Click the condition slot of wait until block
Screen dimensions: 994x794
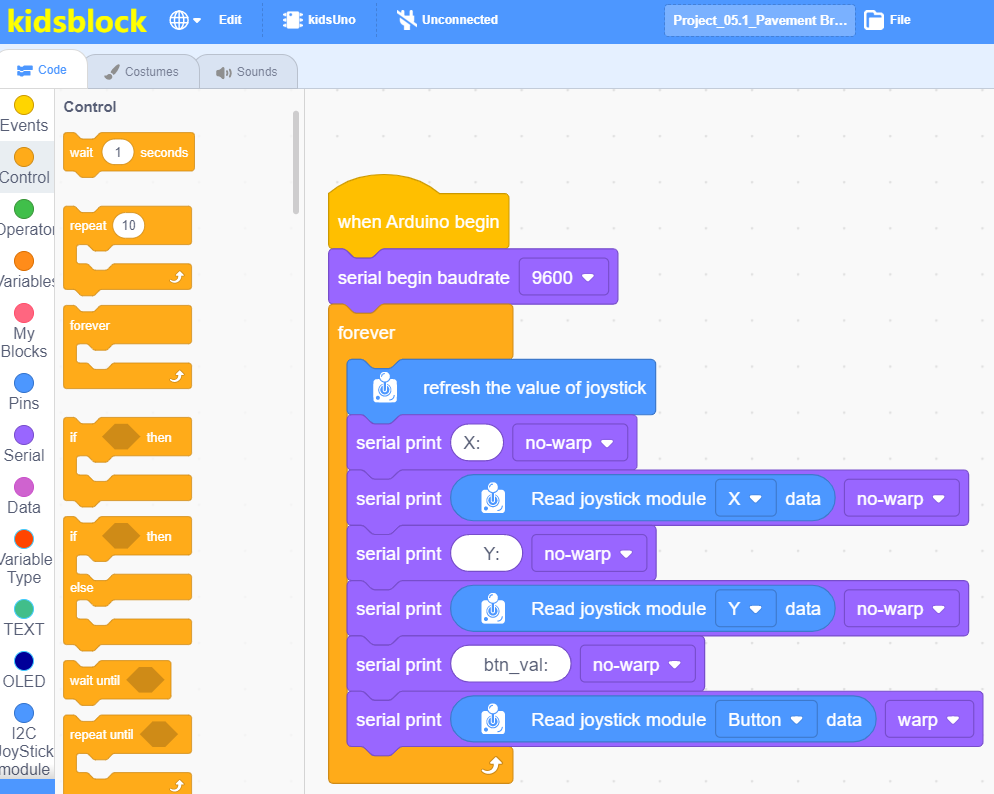(145, 680)
